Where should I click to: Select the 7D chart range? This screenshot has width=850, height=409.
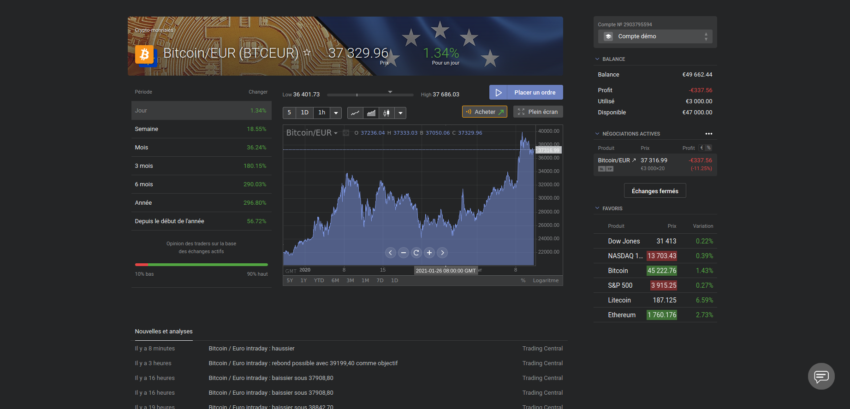(x=380, y=280)
